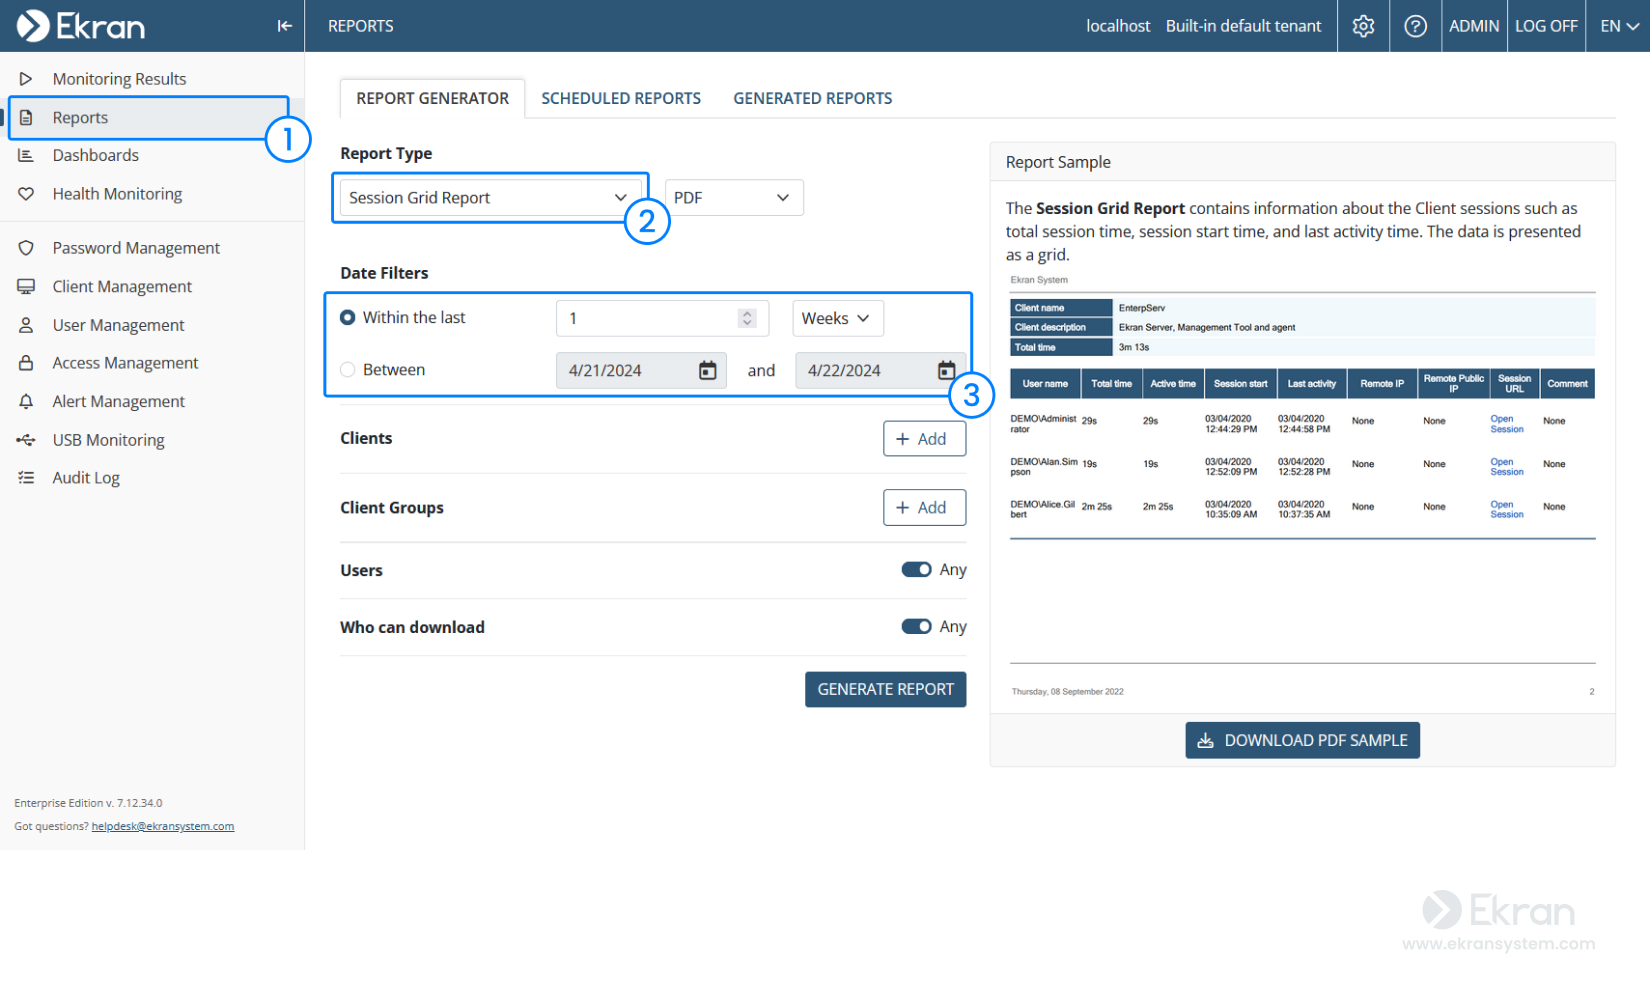Open the Generated Reports tab

(x=812, y=98)
